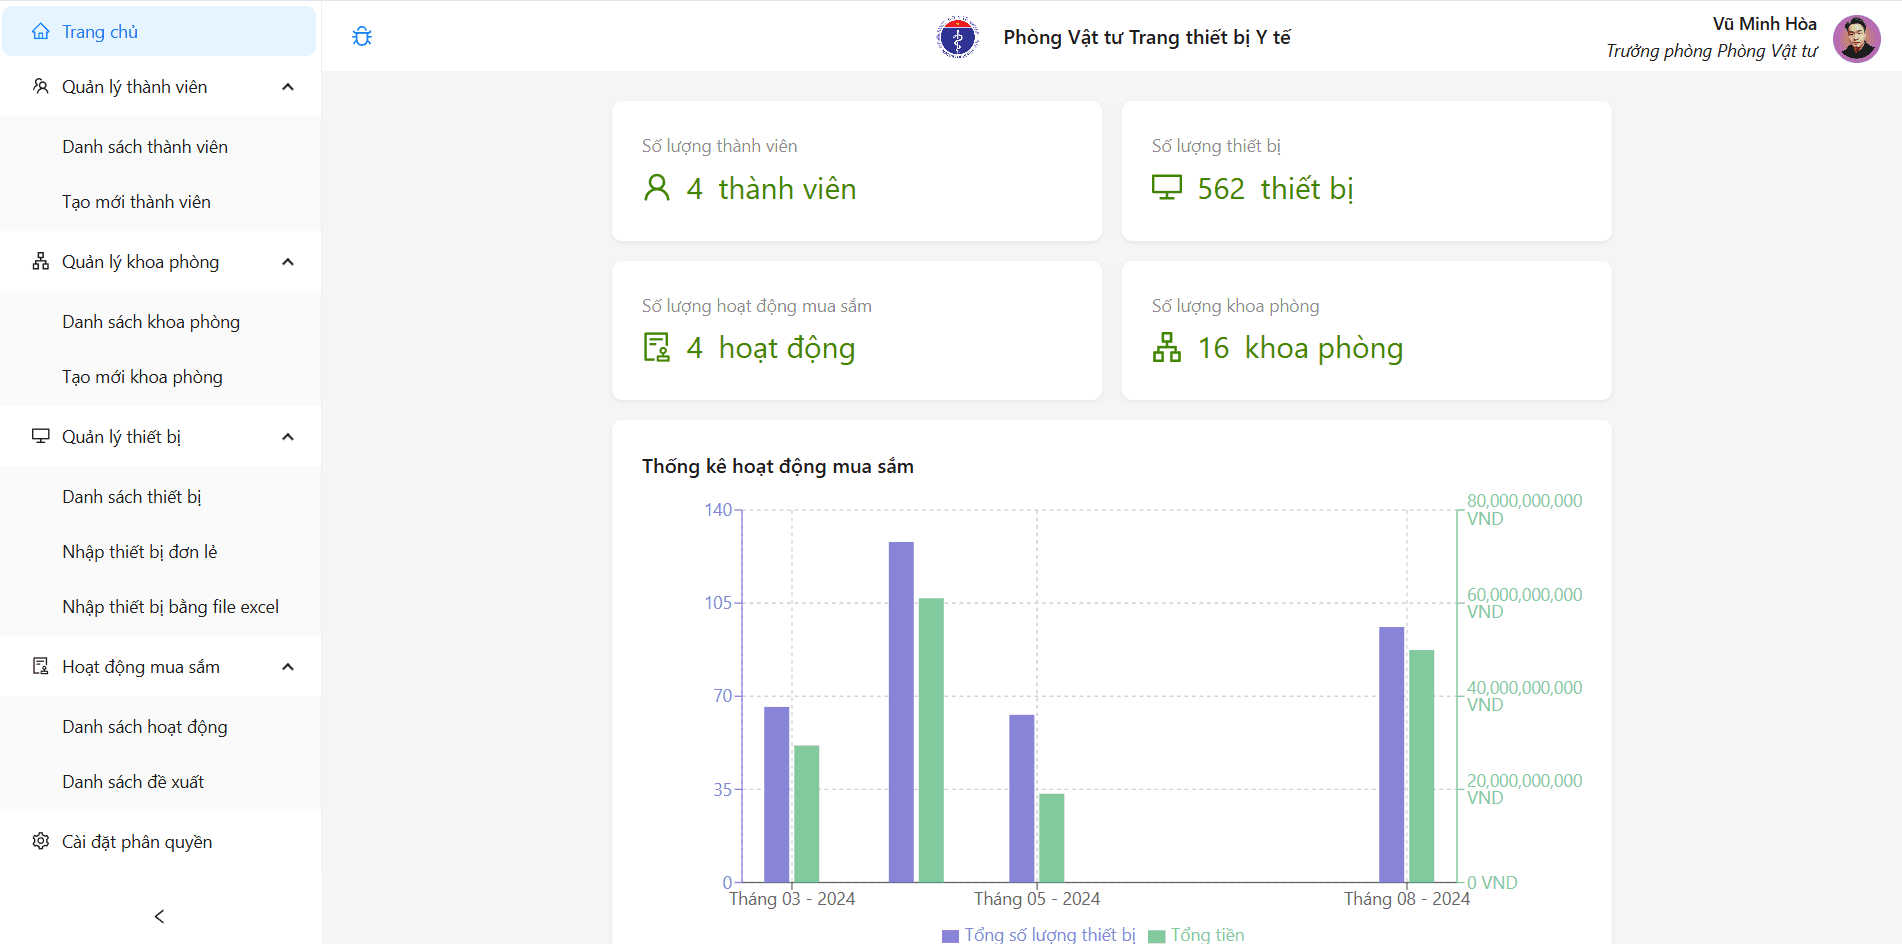Screen dimensions: 1902x944
Task: Click the bug report icon in header
Action: point(362,37)
